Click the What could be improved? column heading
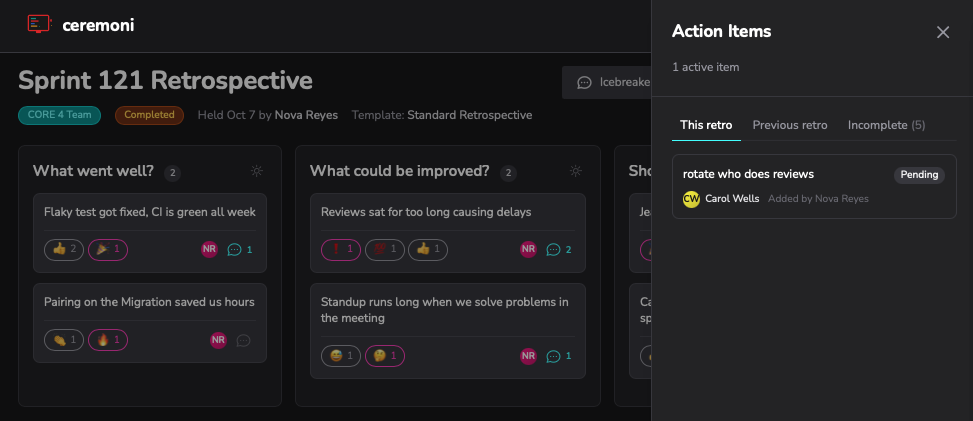973x421 pixels. tap(400, 171)
